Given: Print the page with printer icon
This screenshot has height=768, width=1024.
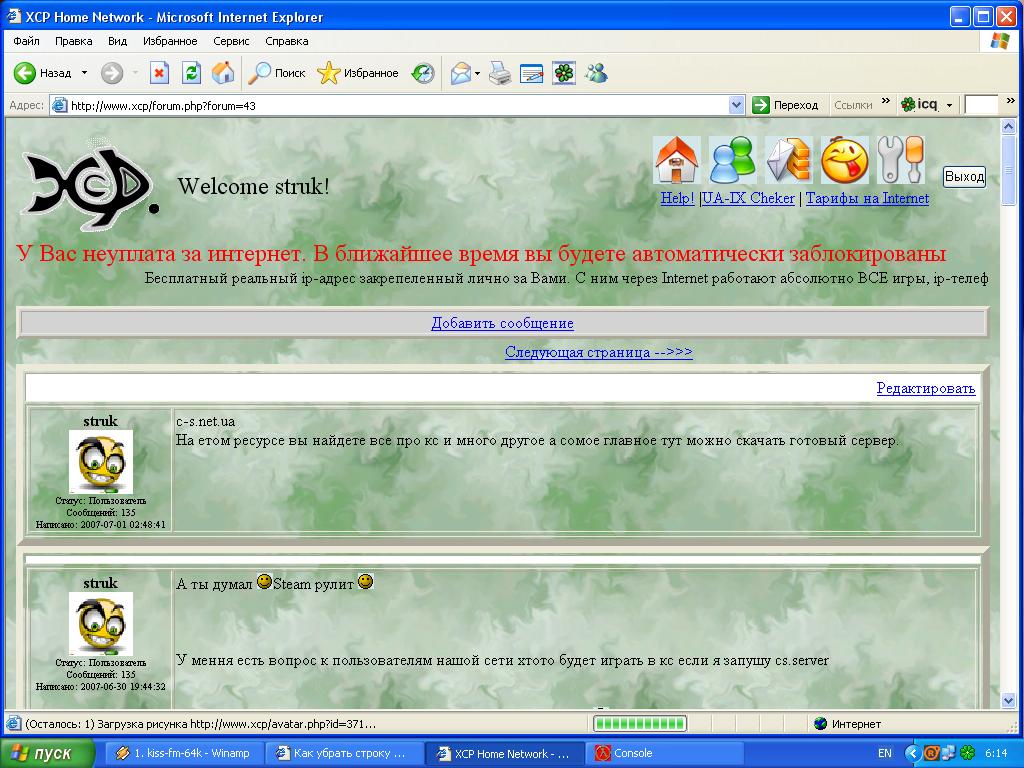Looking at the screenshot, I should 500,73.
